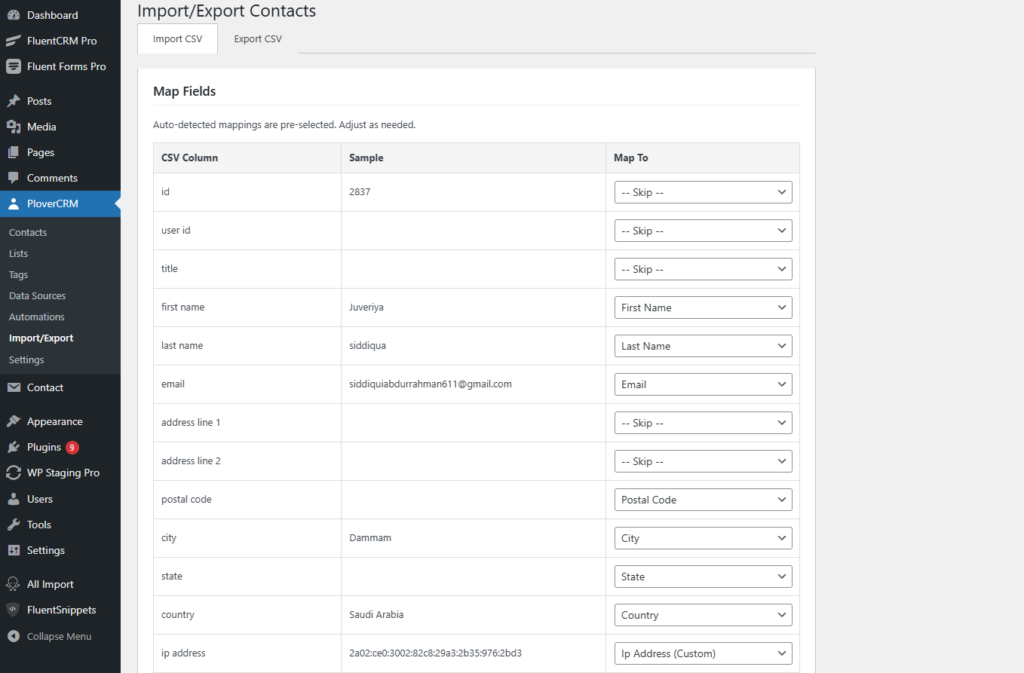Open the Data Sources submenu item

(x=37, y=296)
